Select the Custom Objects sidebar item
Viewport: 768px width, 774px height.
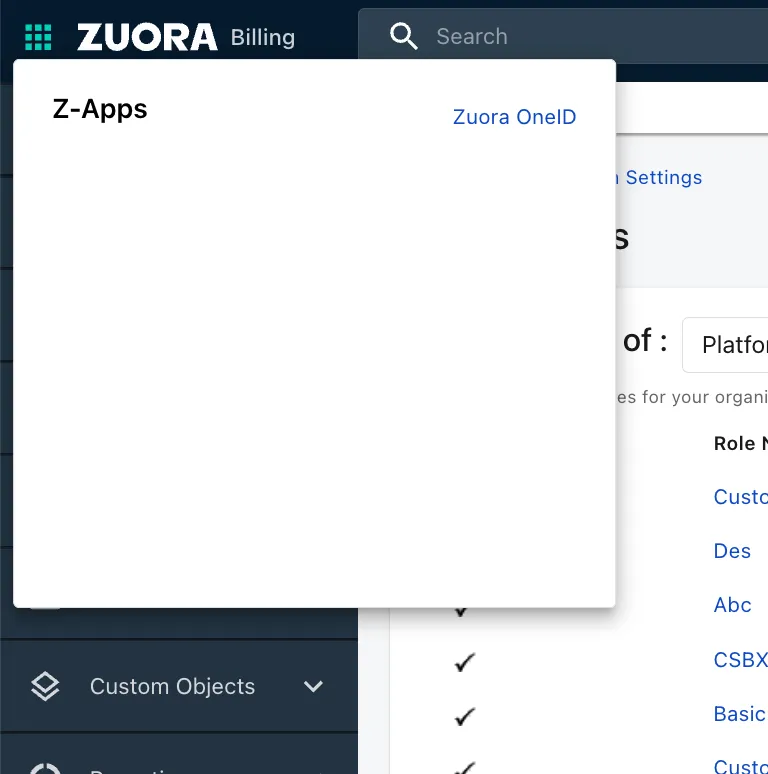coord(179,686)
